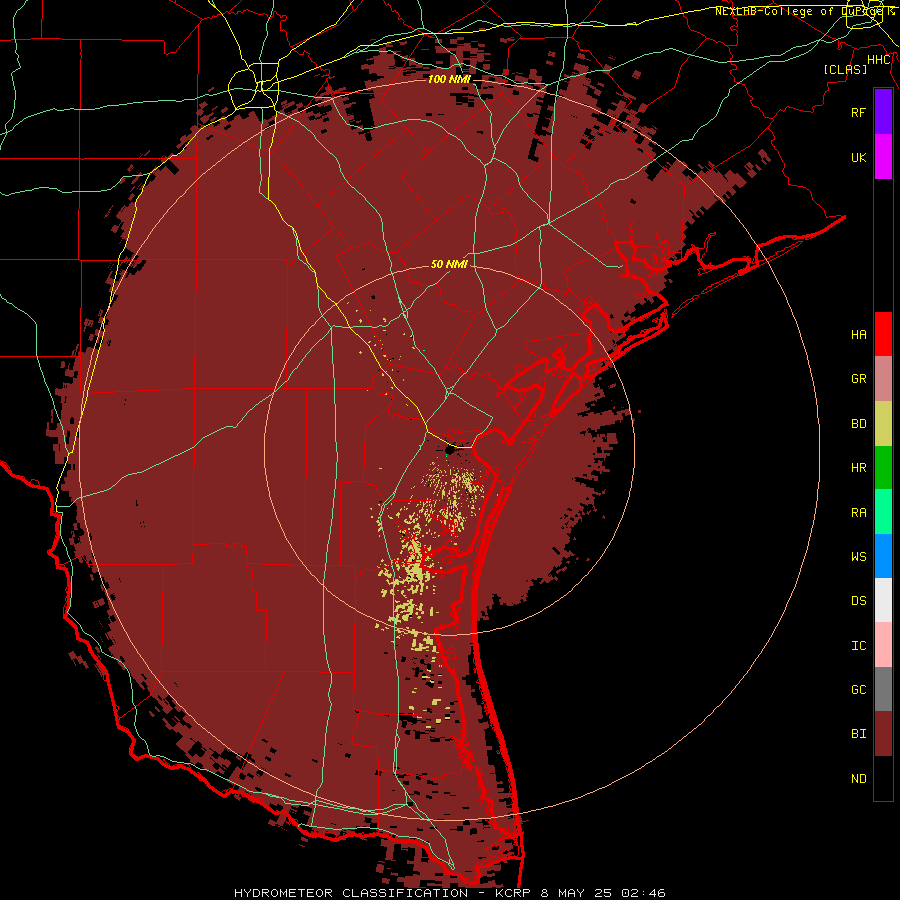Click the 'RF' legend label

pos(858,112)
